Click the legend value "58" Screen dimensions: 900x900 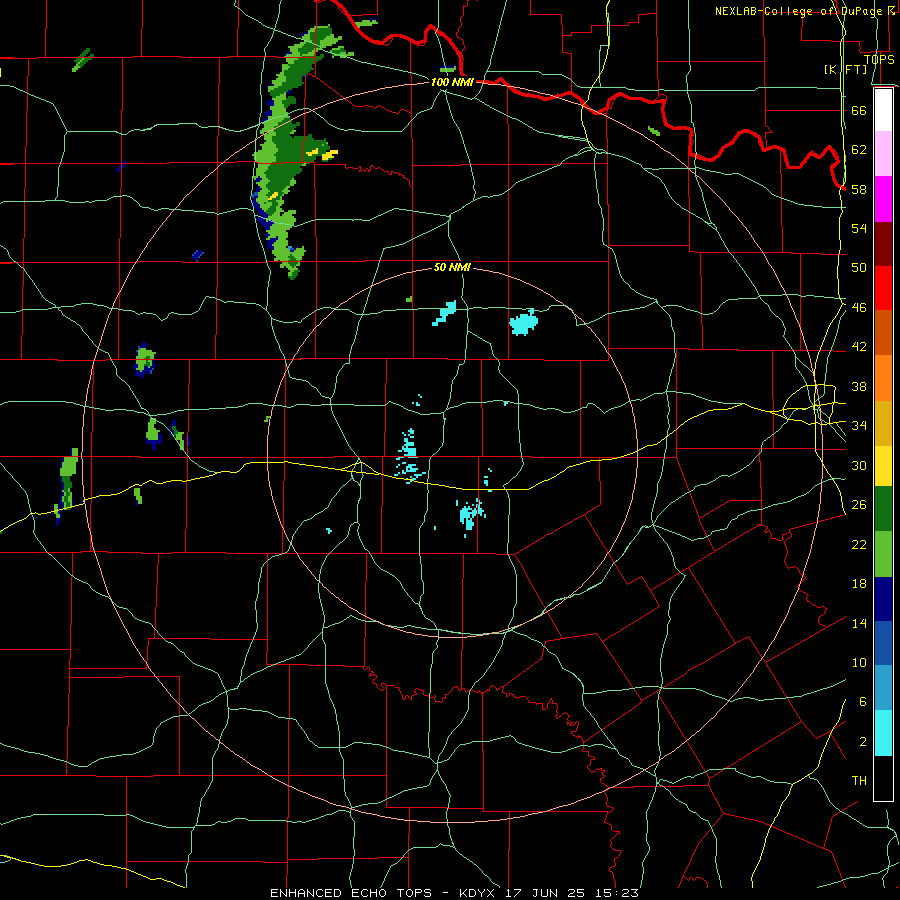(x=859, y=189)
